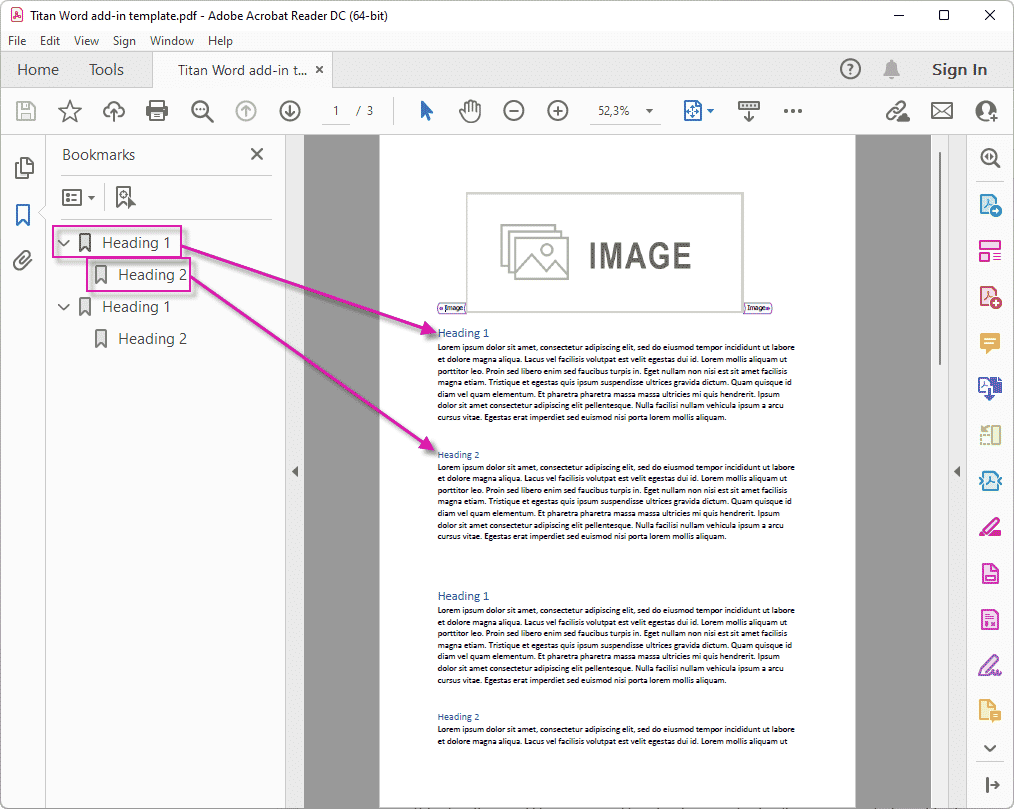
Task: Collapse the right tools pane arrow
Action: tap(956, 471)
